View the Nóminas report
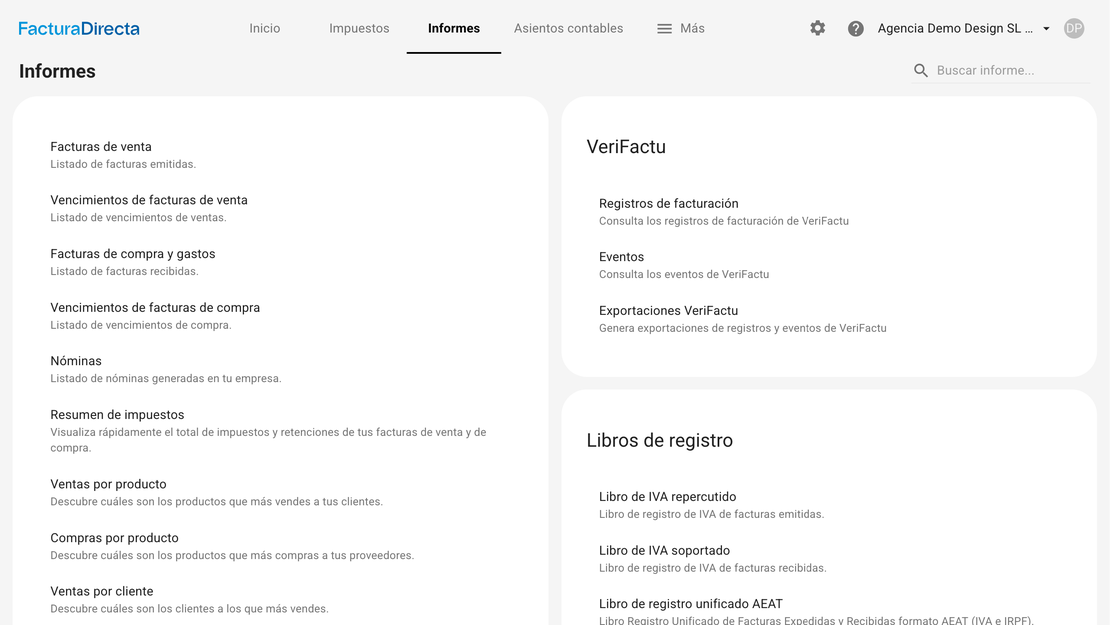The width and height of the screenshot is (1110, 625). pos(76,361)
